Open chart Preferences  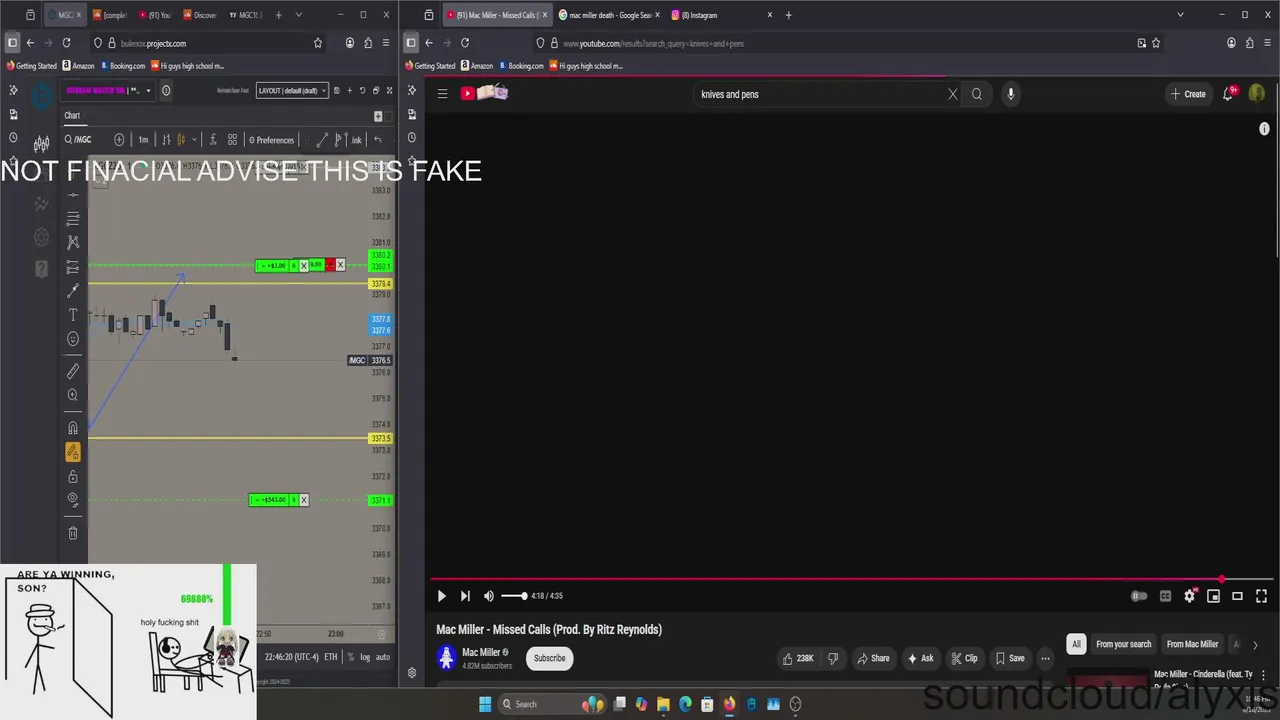(x=271, y=140)
